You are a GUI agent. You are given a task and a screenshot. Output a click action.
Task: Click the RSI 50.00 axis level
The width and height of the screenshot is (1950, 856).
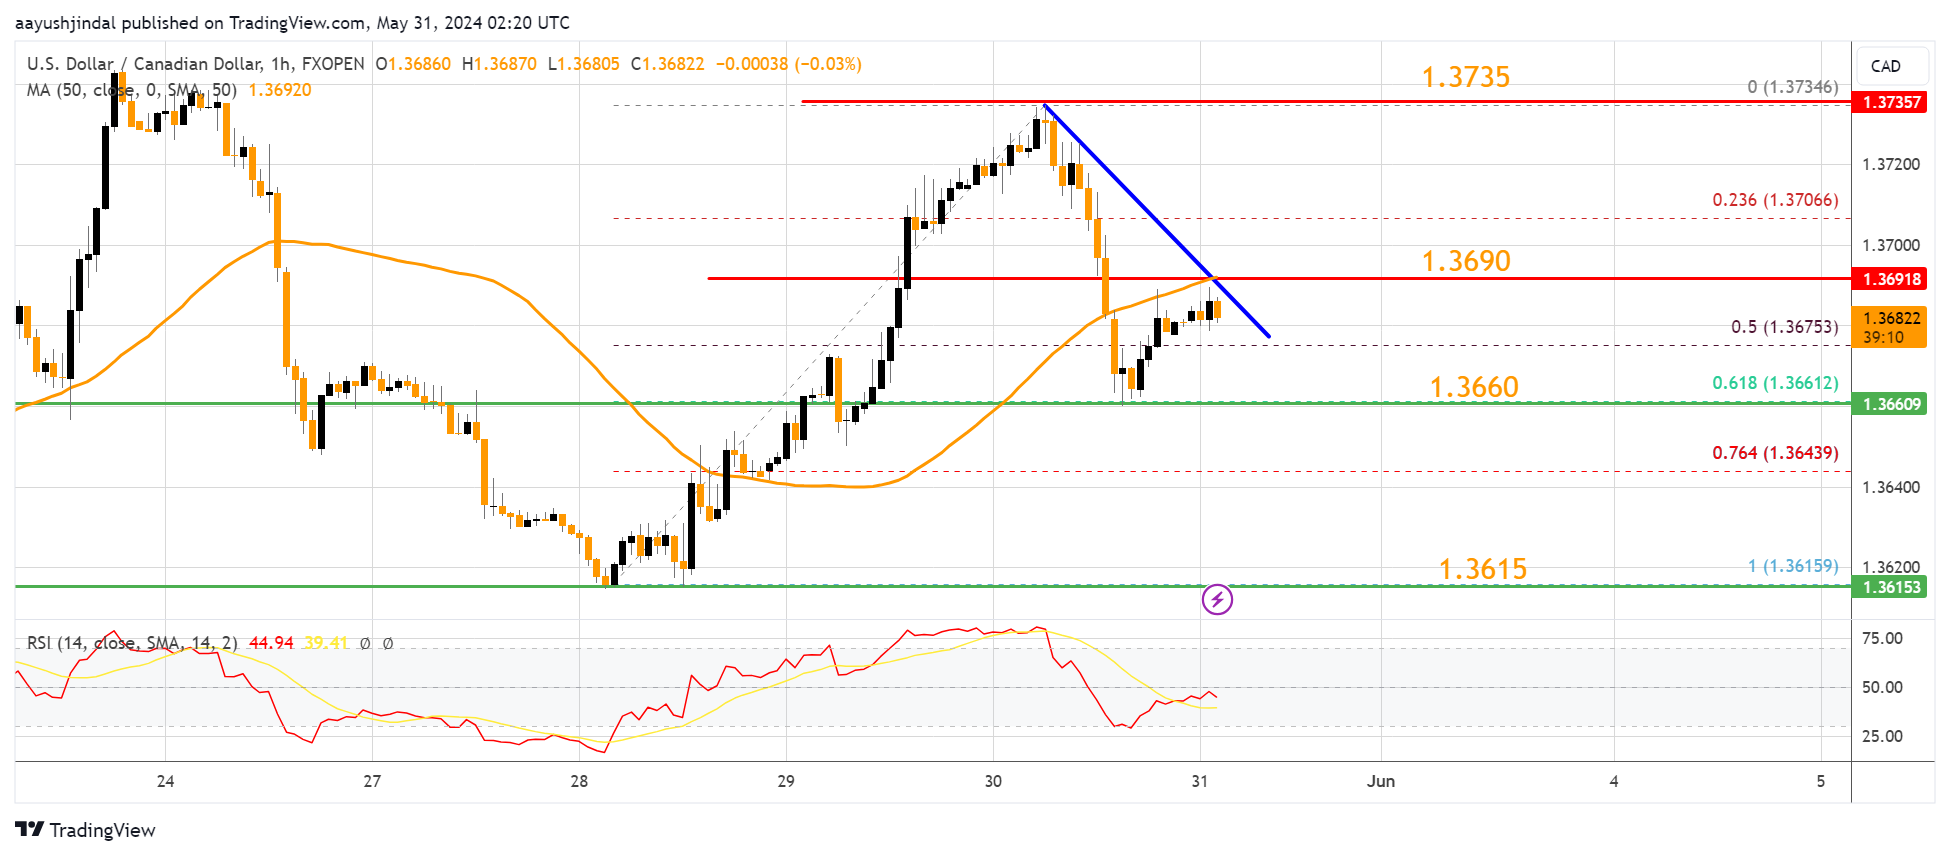(1882, 687)
